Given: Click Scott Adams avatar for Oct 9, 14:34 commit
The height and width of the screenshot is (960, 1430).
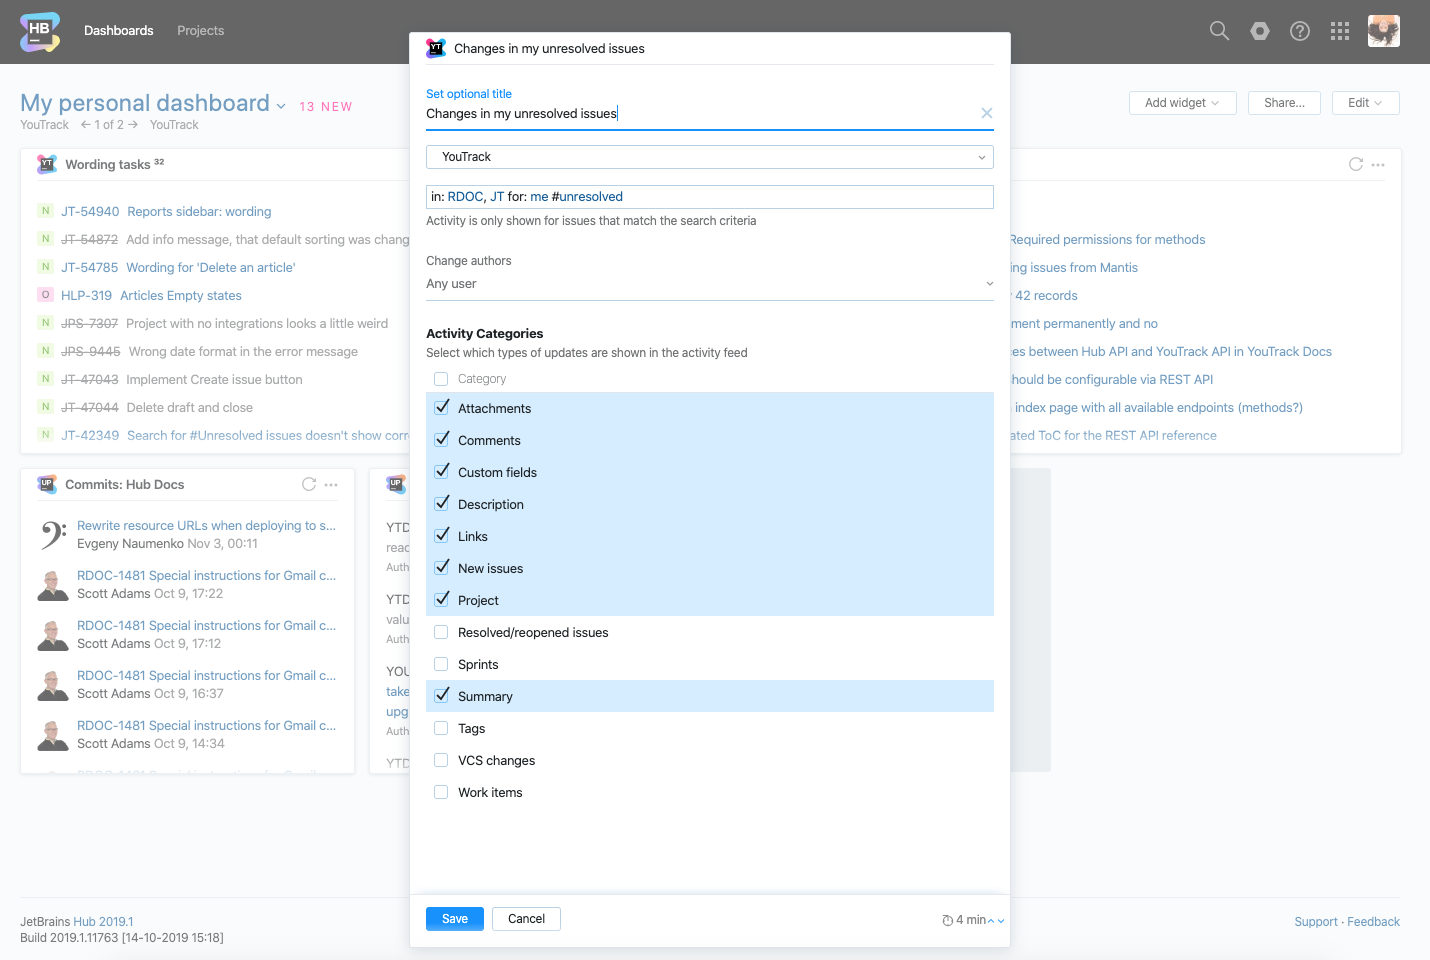Looking at the screenshot, I should [53, 735].
